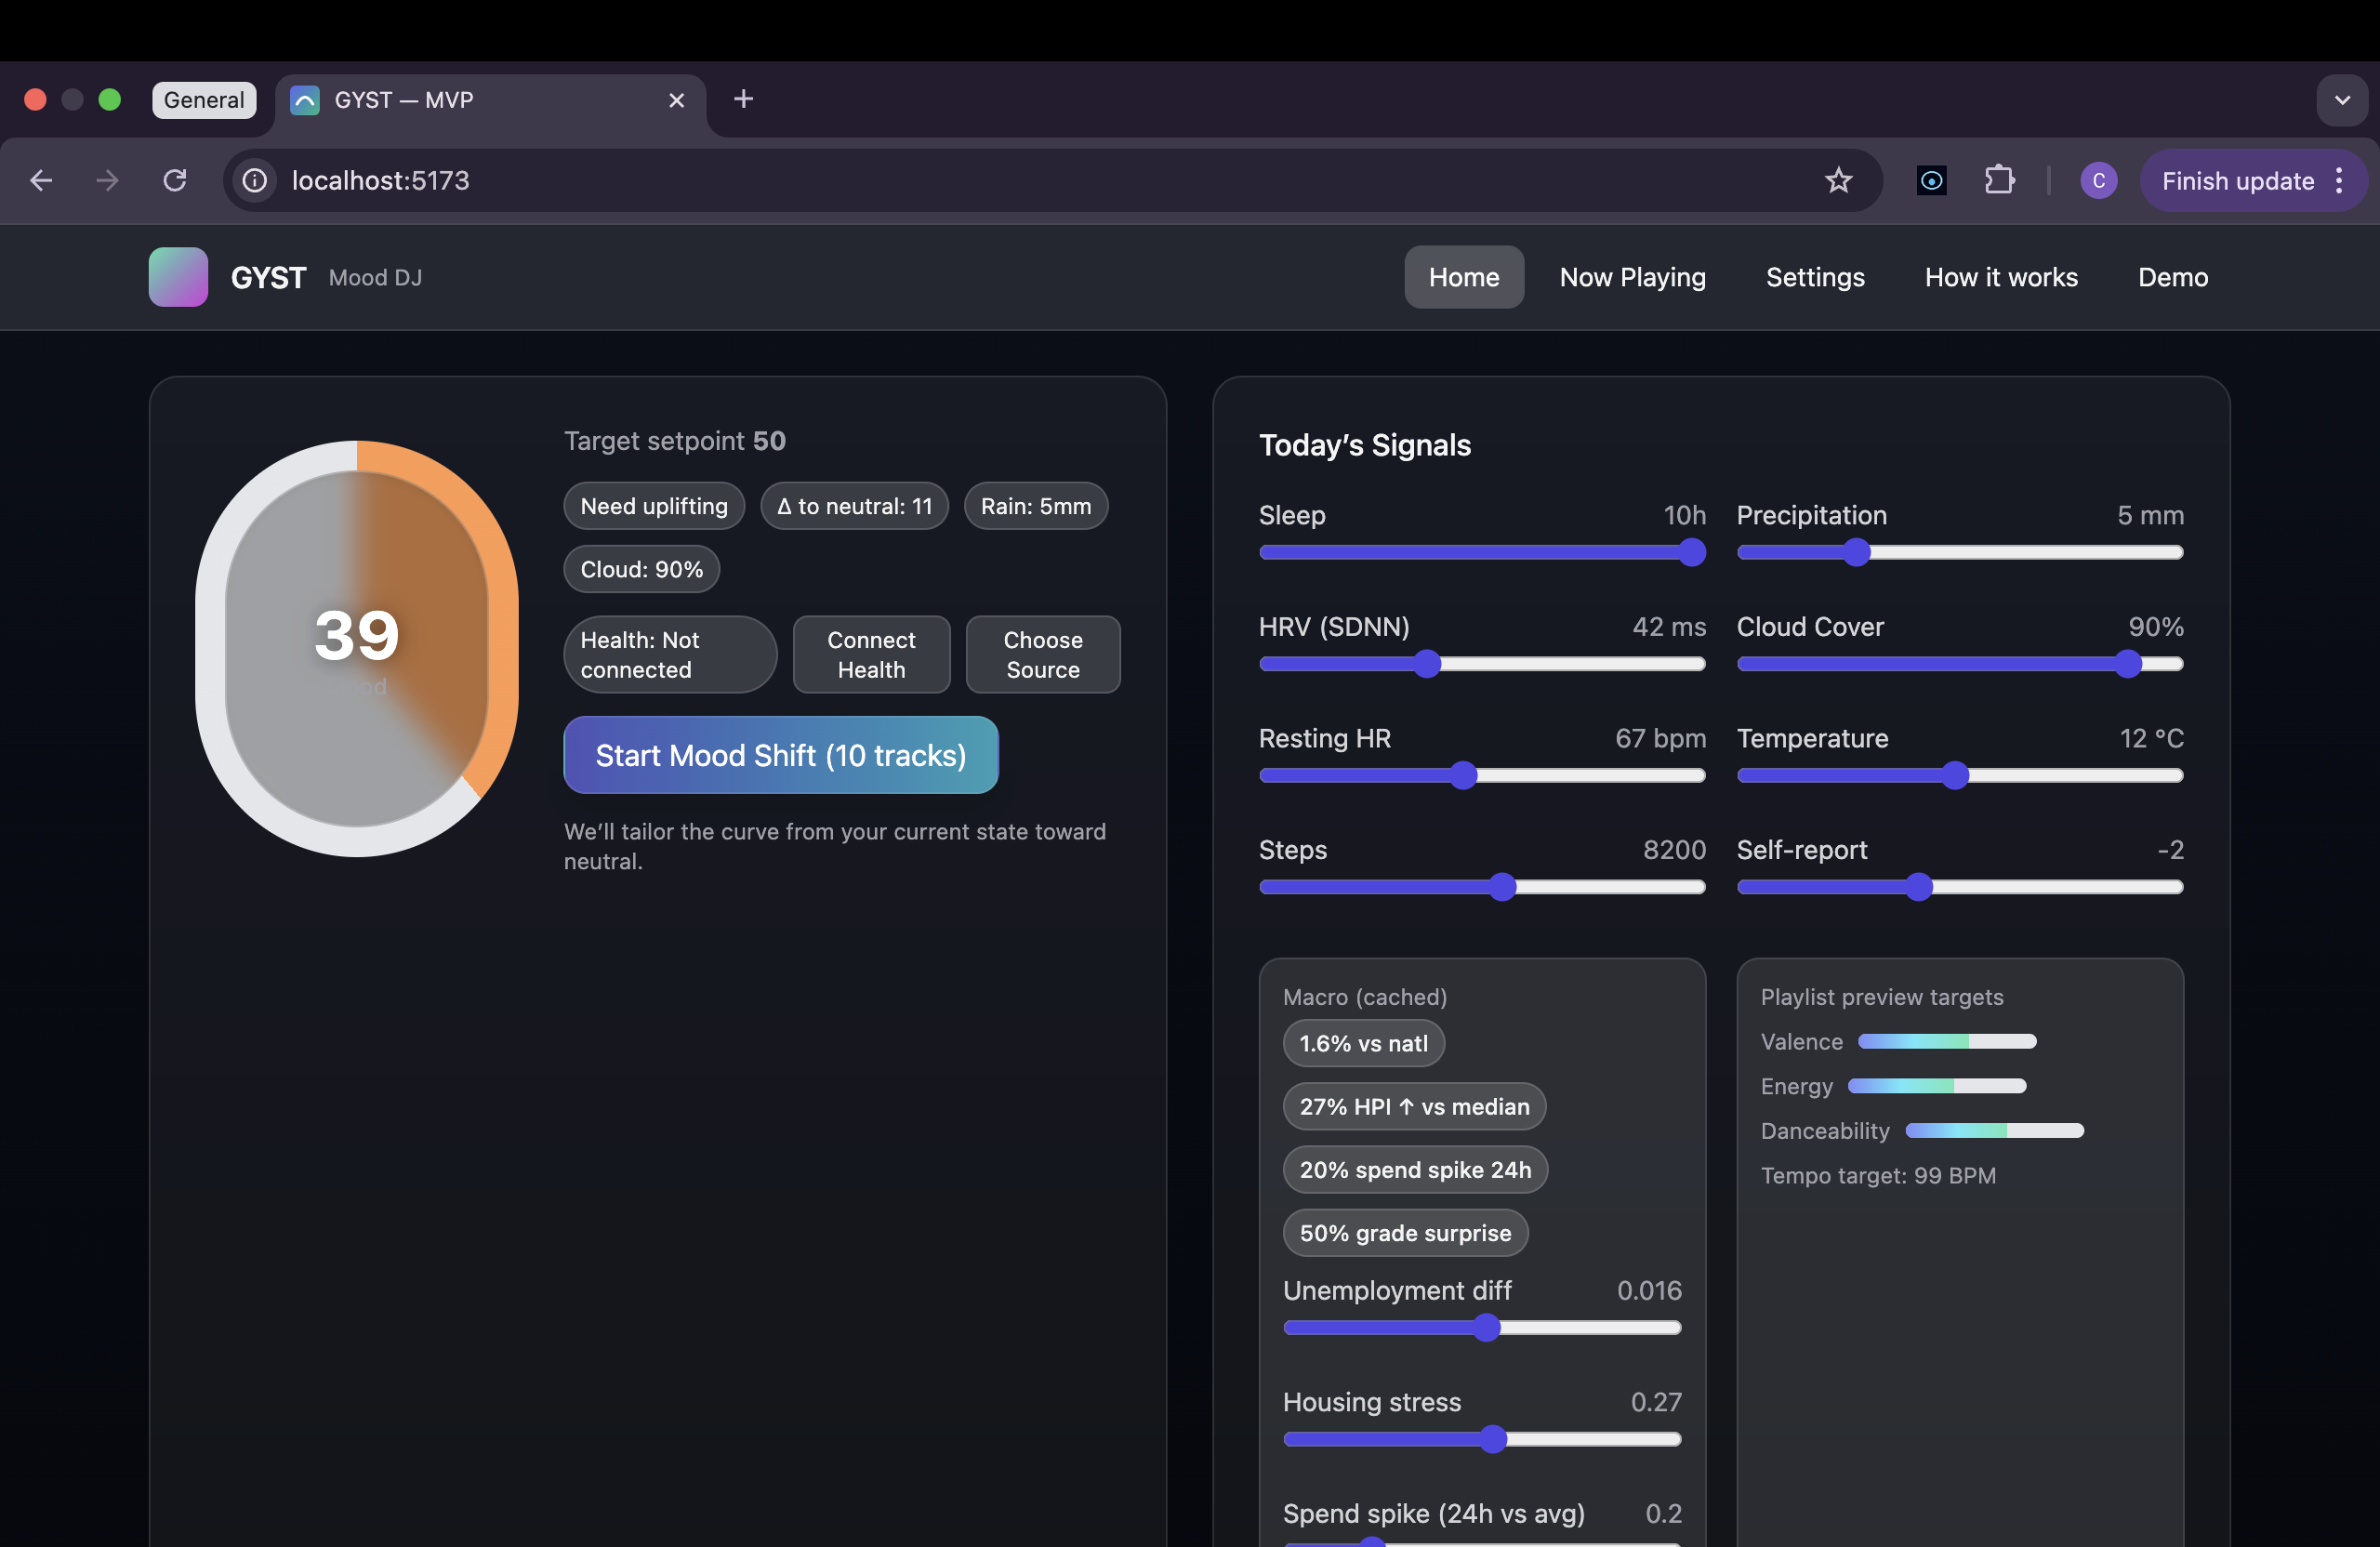Click the GYST gradient logo icon
The image size is (2380, 1547).
tap(178, 277)
